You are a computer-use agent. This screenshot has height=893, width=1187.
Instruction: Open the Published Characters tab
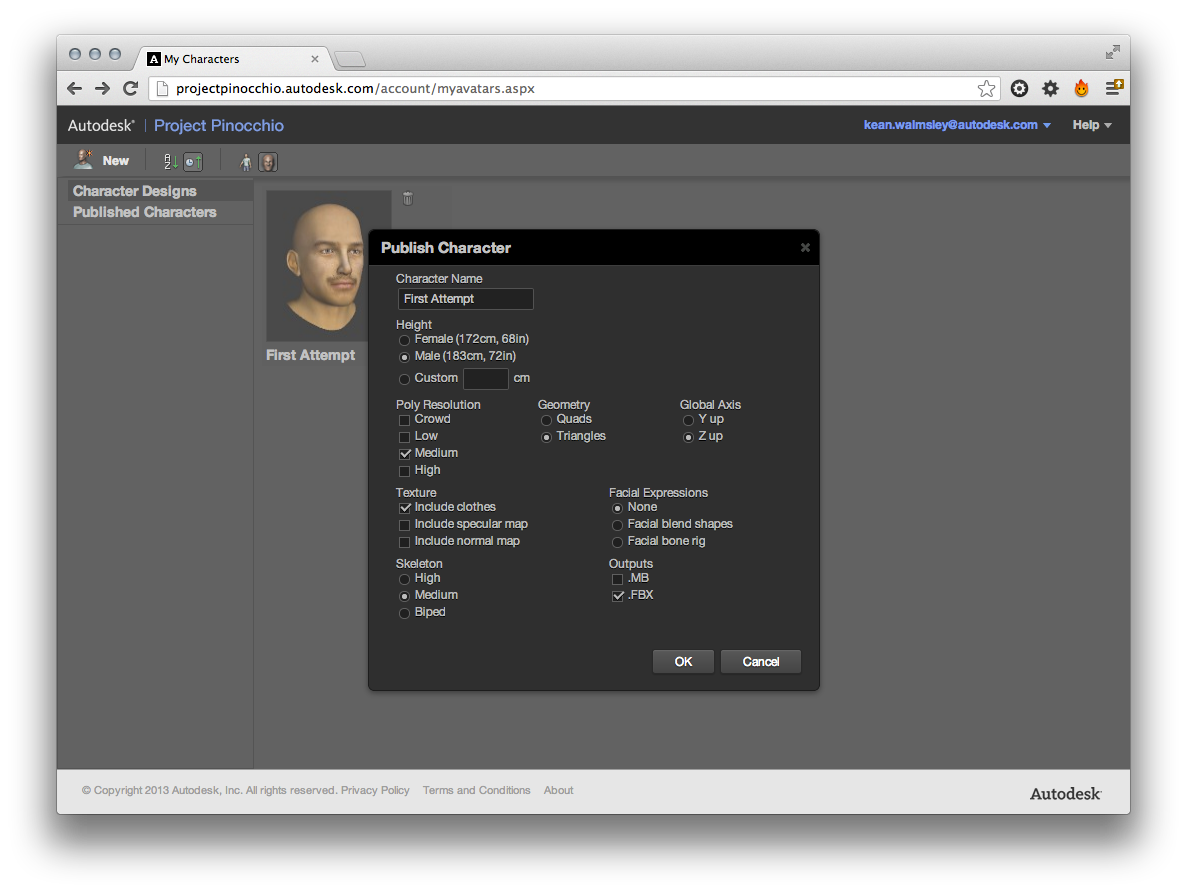[145, 212]
